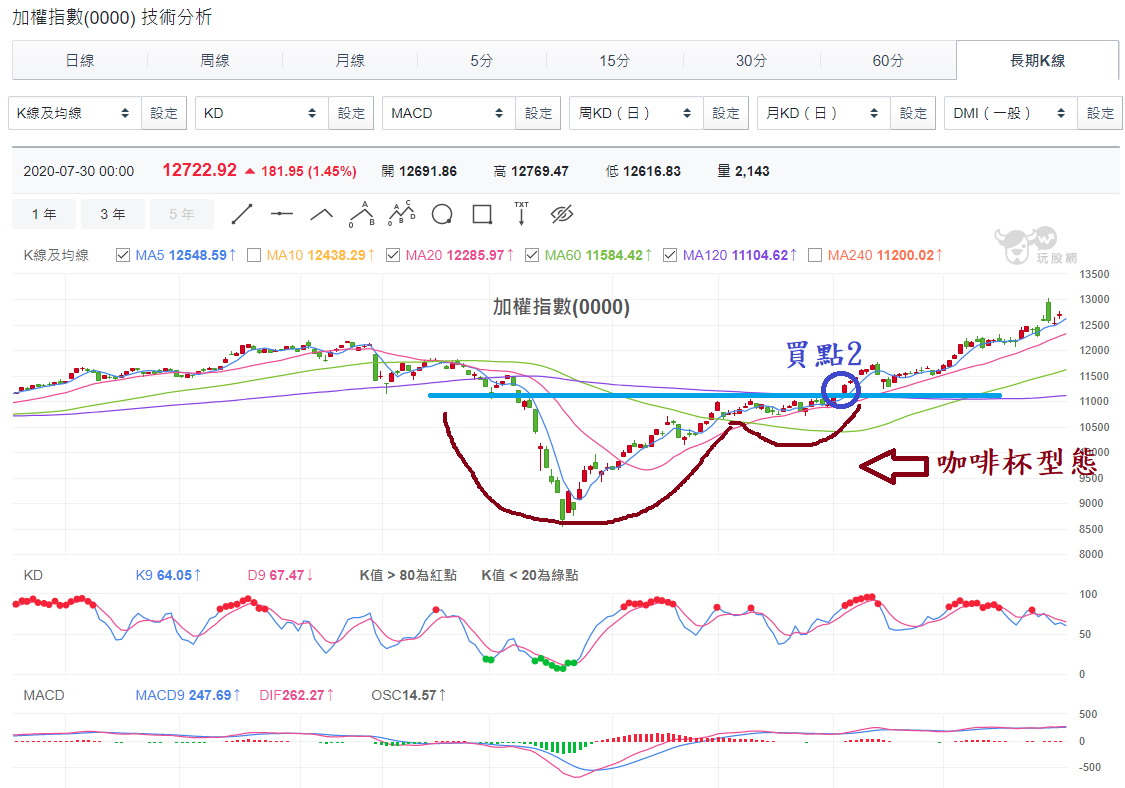Open the MACD indicator dropdown

point(448,113)
